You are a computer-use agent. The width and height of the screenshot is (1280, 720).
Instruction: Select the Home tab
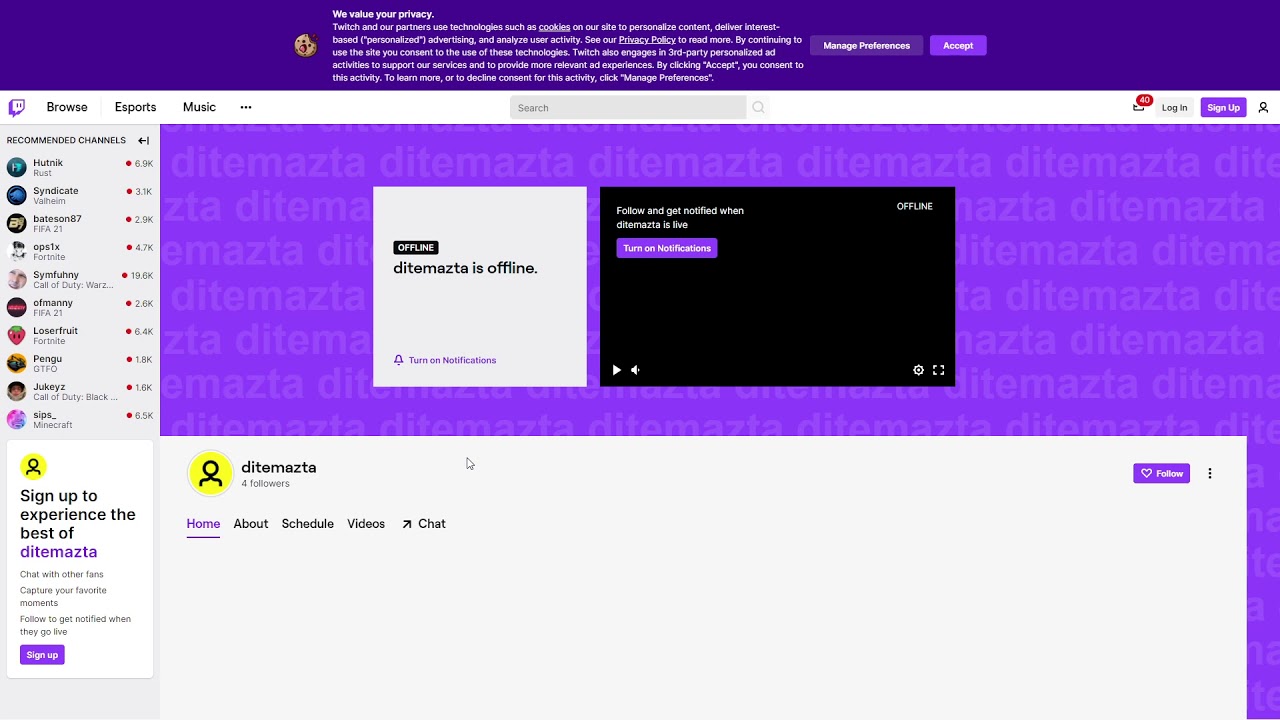coord(203,524)
